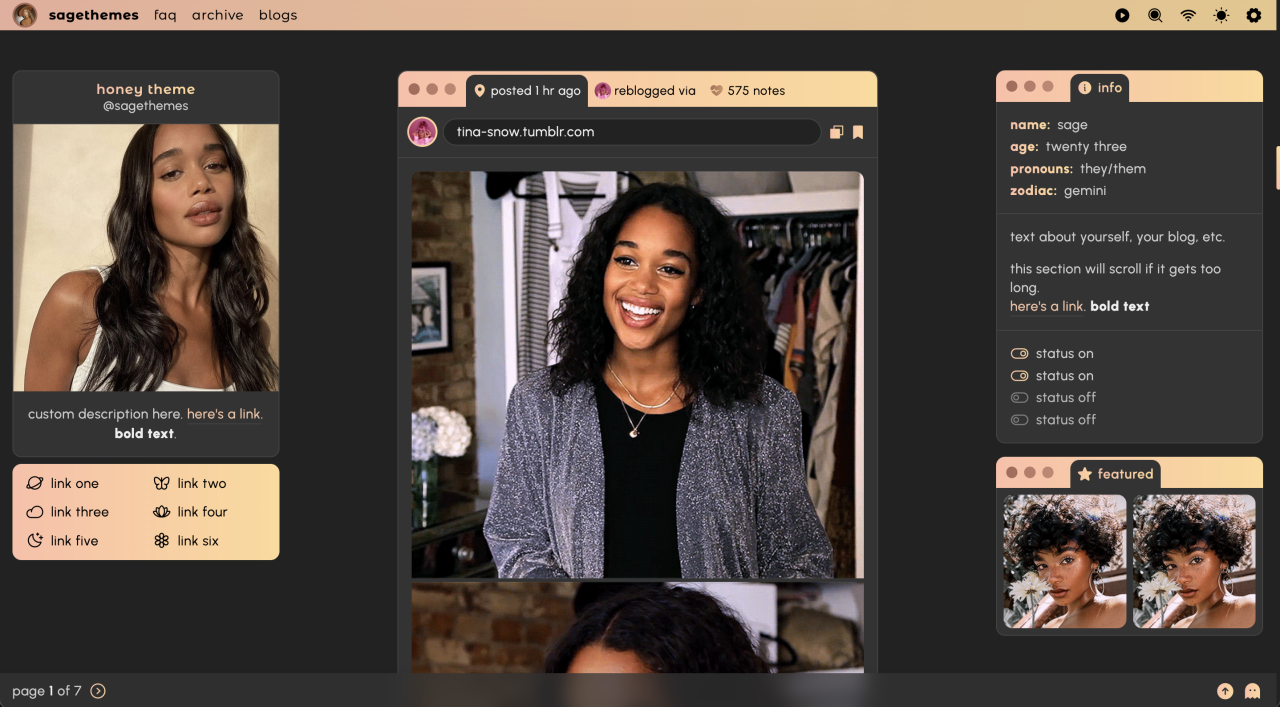The height and width of the screenshot is (707, 1280).
Task: Click the play icon in top bar
Action: [x=1122, y=16]
